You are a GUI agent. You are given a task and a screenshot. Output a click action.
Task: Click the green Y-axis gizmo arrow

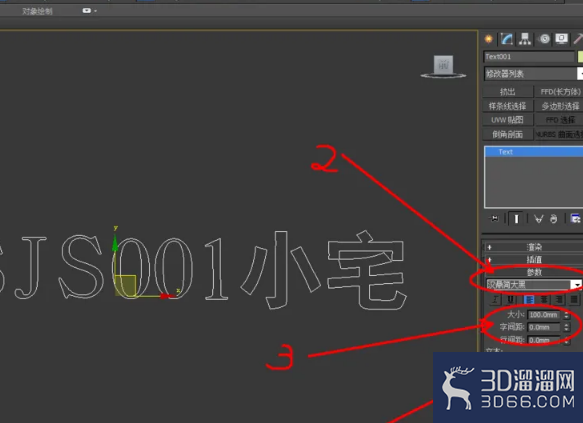pyautogui.click(x=115, y=242)
